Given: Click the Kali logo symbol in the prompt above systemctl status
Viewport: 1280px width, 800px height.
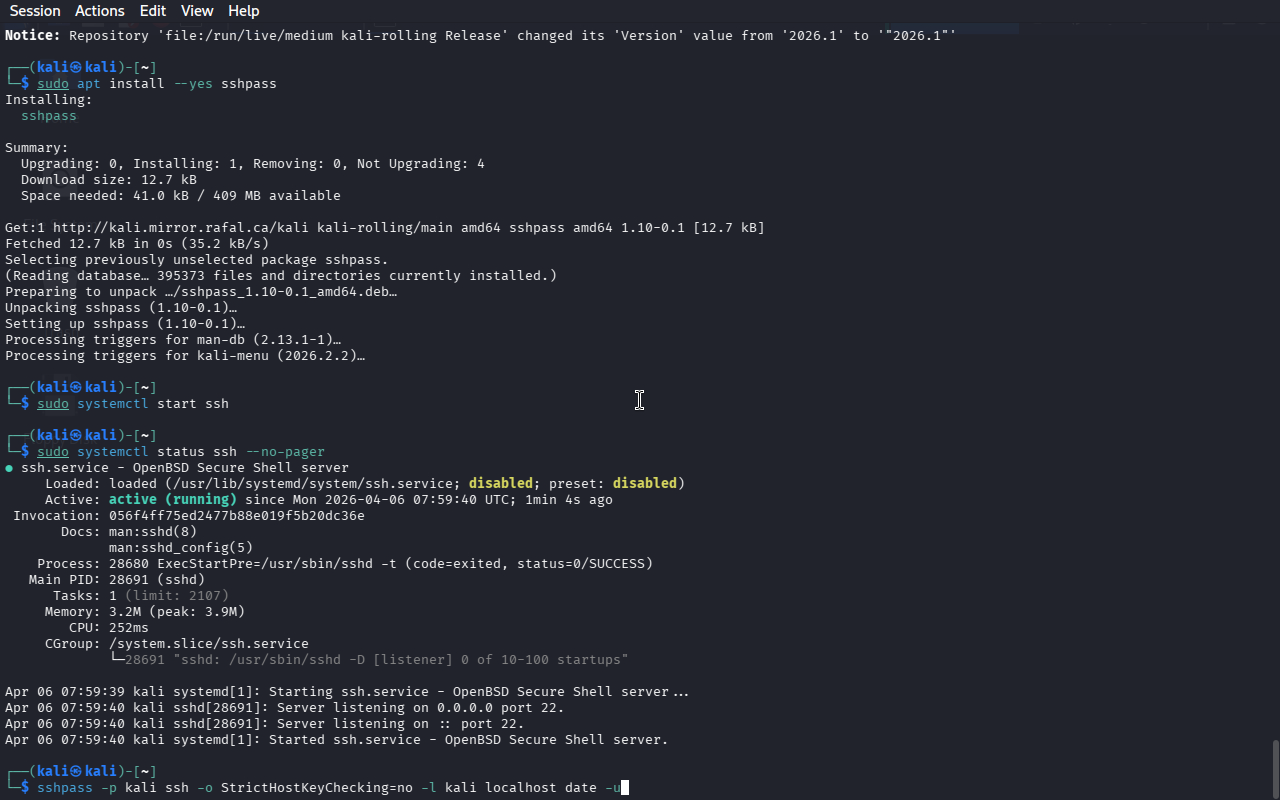Looking at the screenshot, I should pyautogui.click(x=77, y=436).
